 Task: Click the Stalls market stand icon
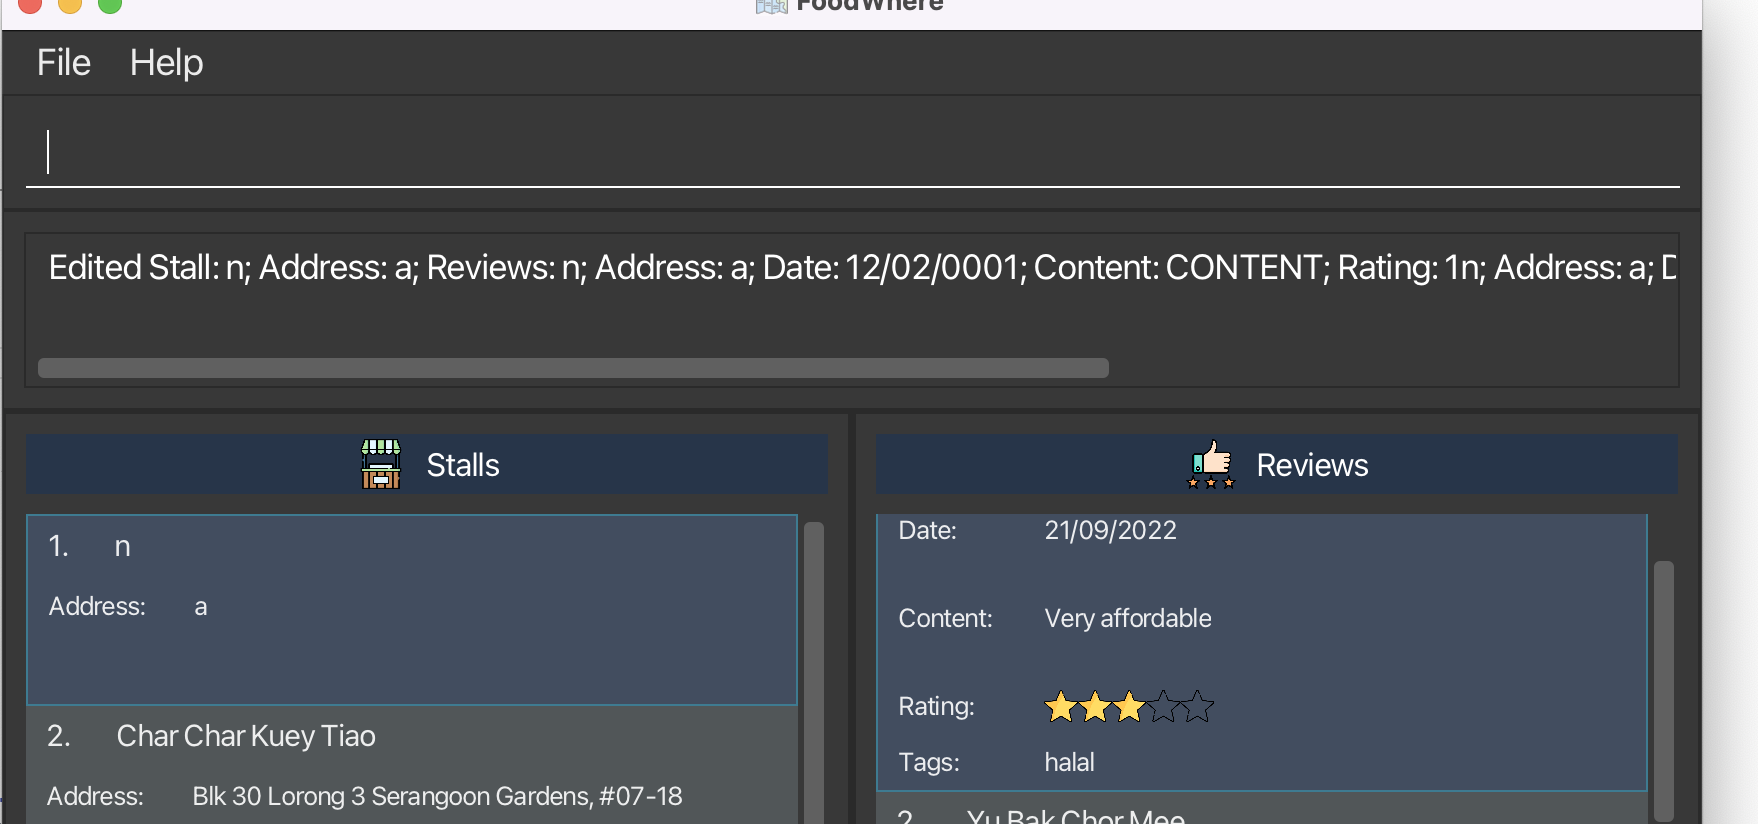pos(381,464)
